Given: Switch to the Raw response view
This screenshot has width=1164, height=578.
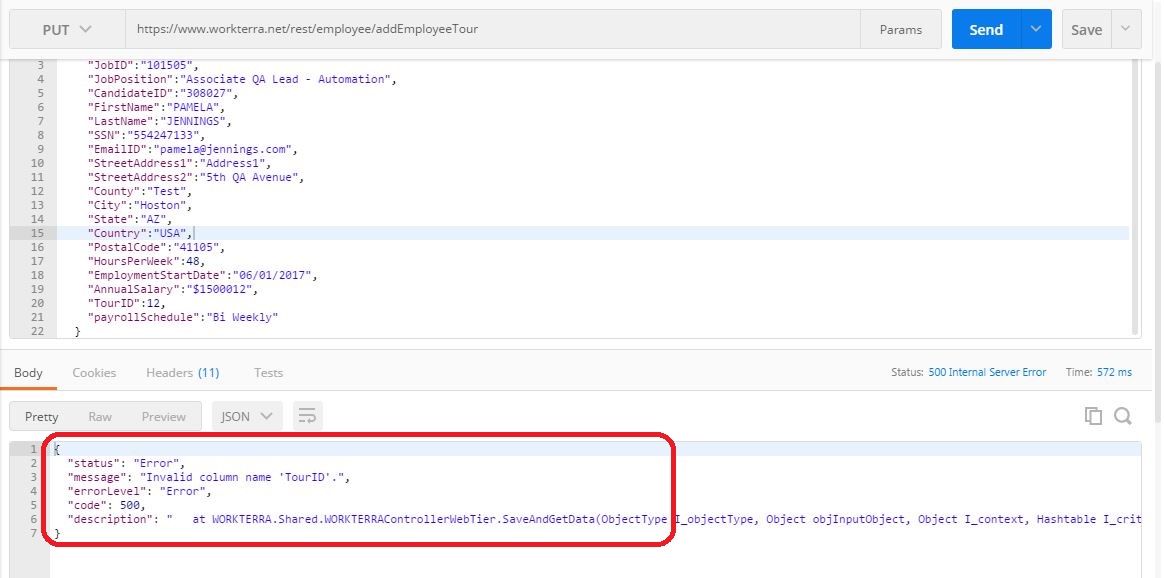Looking at the screenshot, I should pyautogui.click(x=100, y=416).
